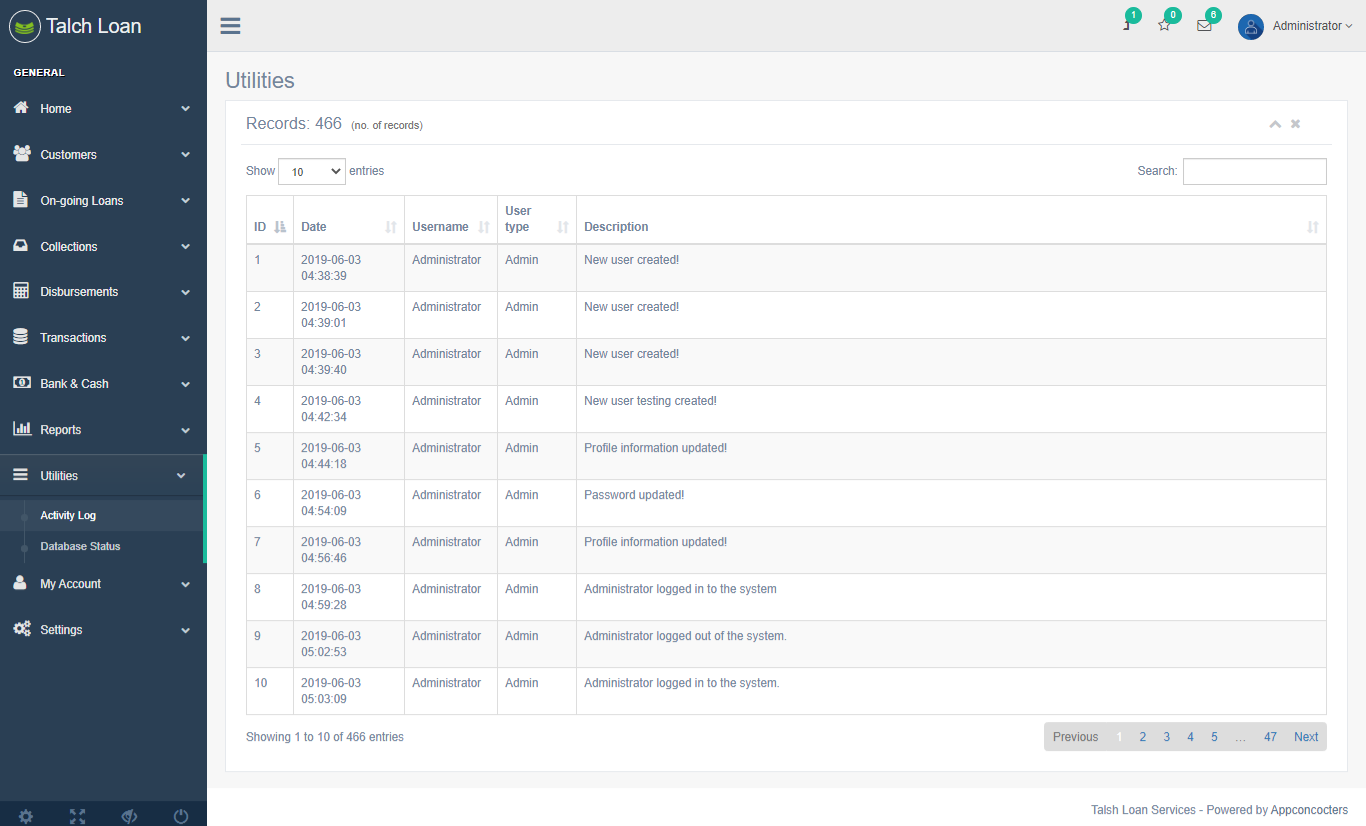This screenshot has width=1366, height=826.
Task: Collapse the Records panel with chevron
Action: coord(1275,124)
